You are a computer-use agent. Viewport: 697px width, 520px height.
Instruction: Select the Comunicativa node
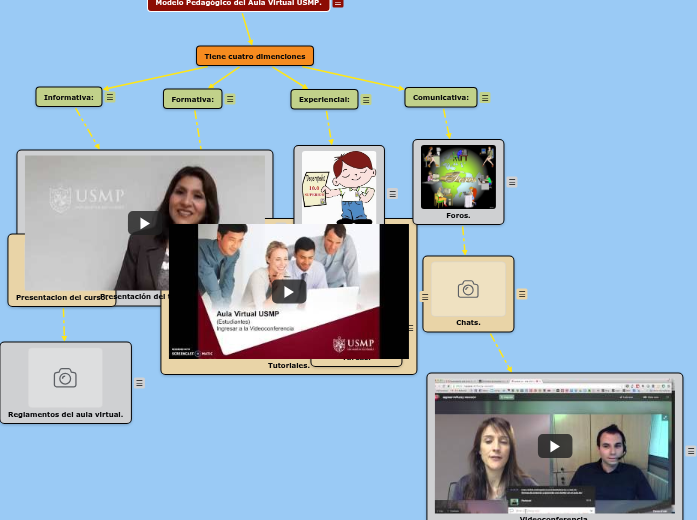pyautogui.click(x=440, y=97)
